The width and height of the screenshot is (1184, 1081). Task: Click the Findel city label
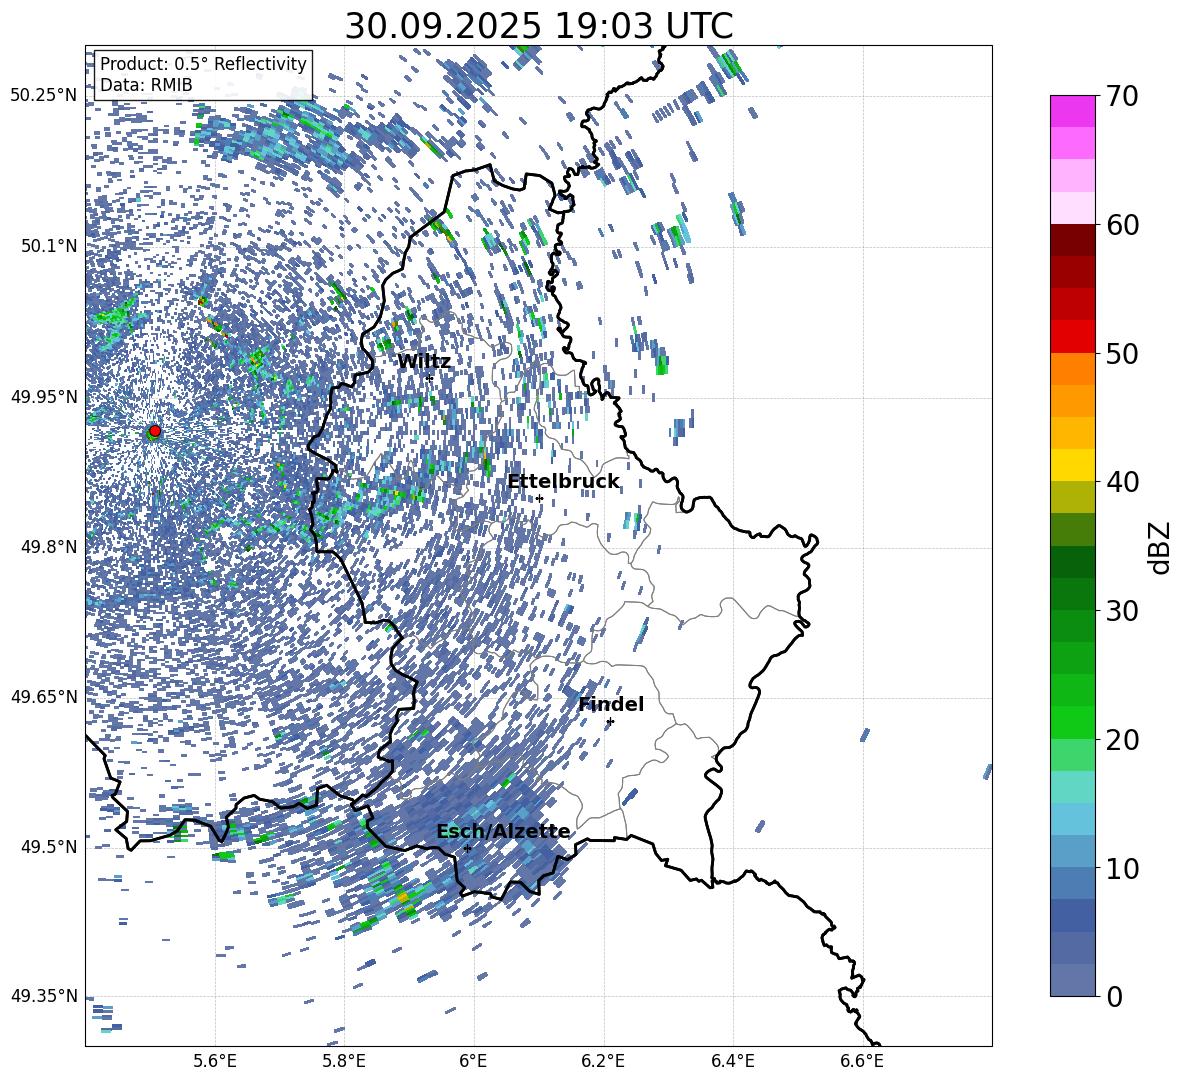[611, 704]
